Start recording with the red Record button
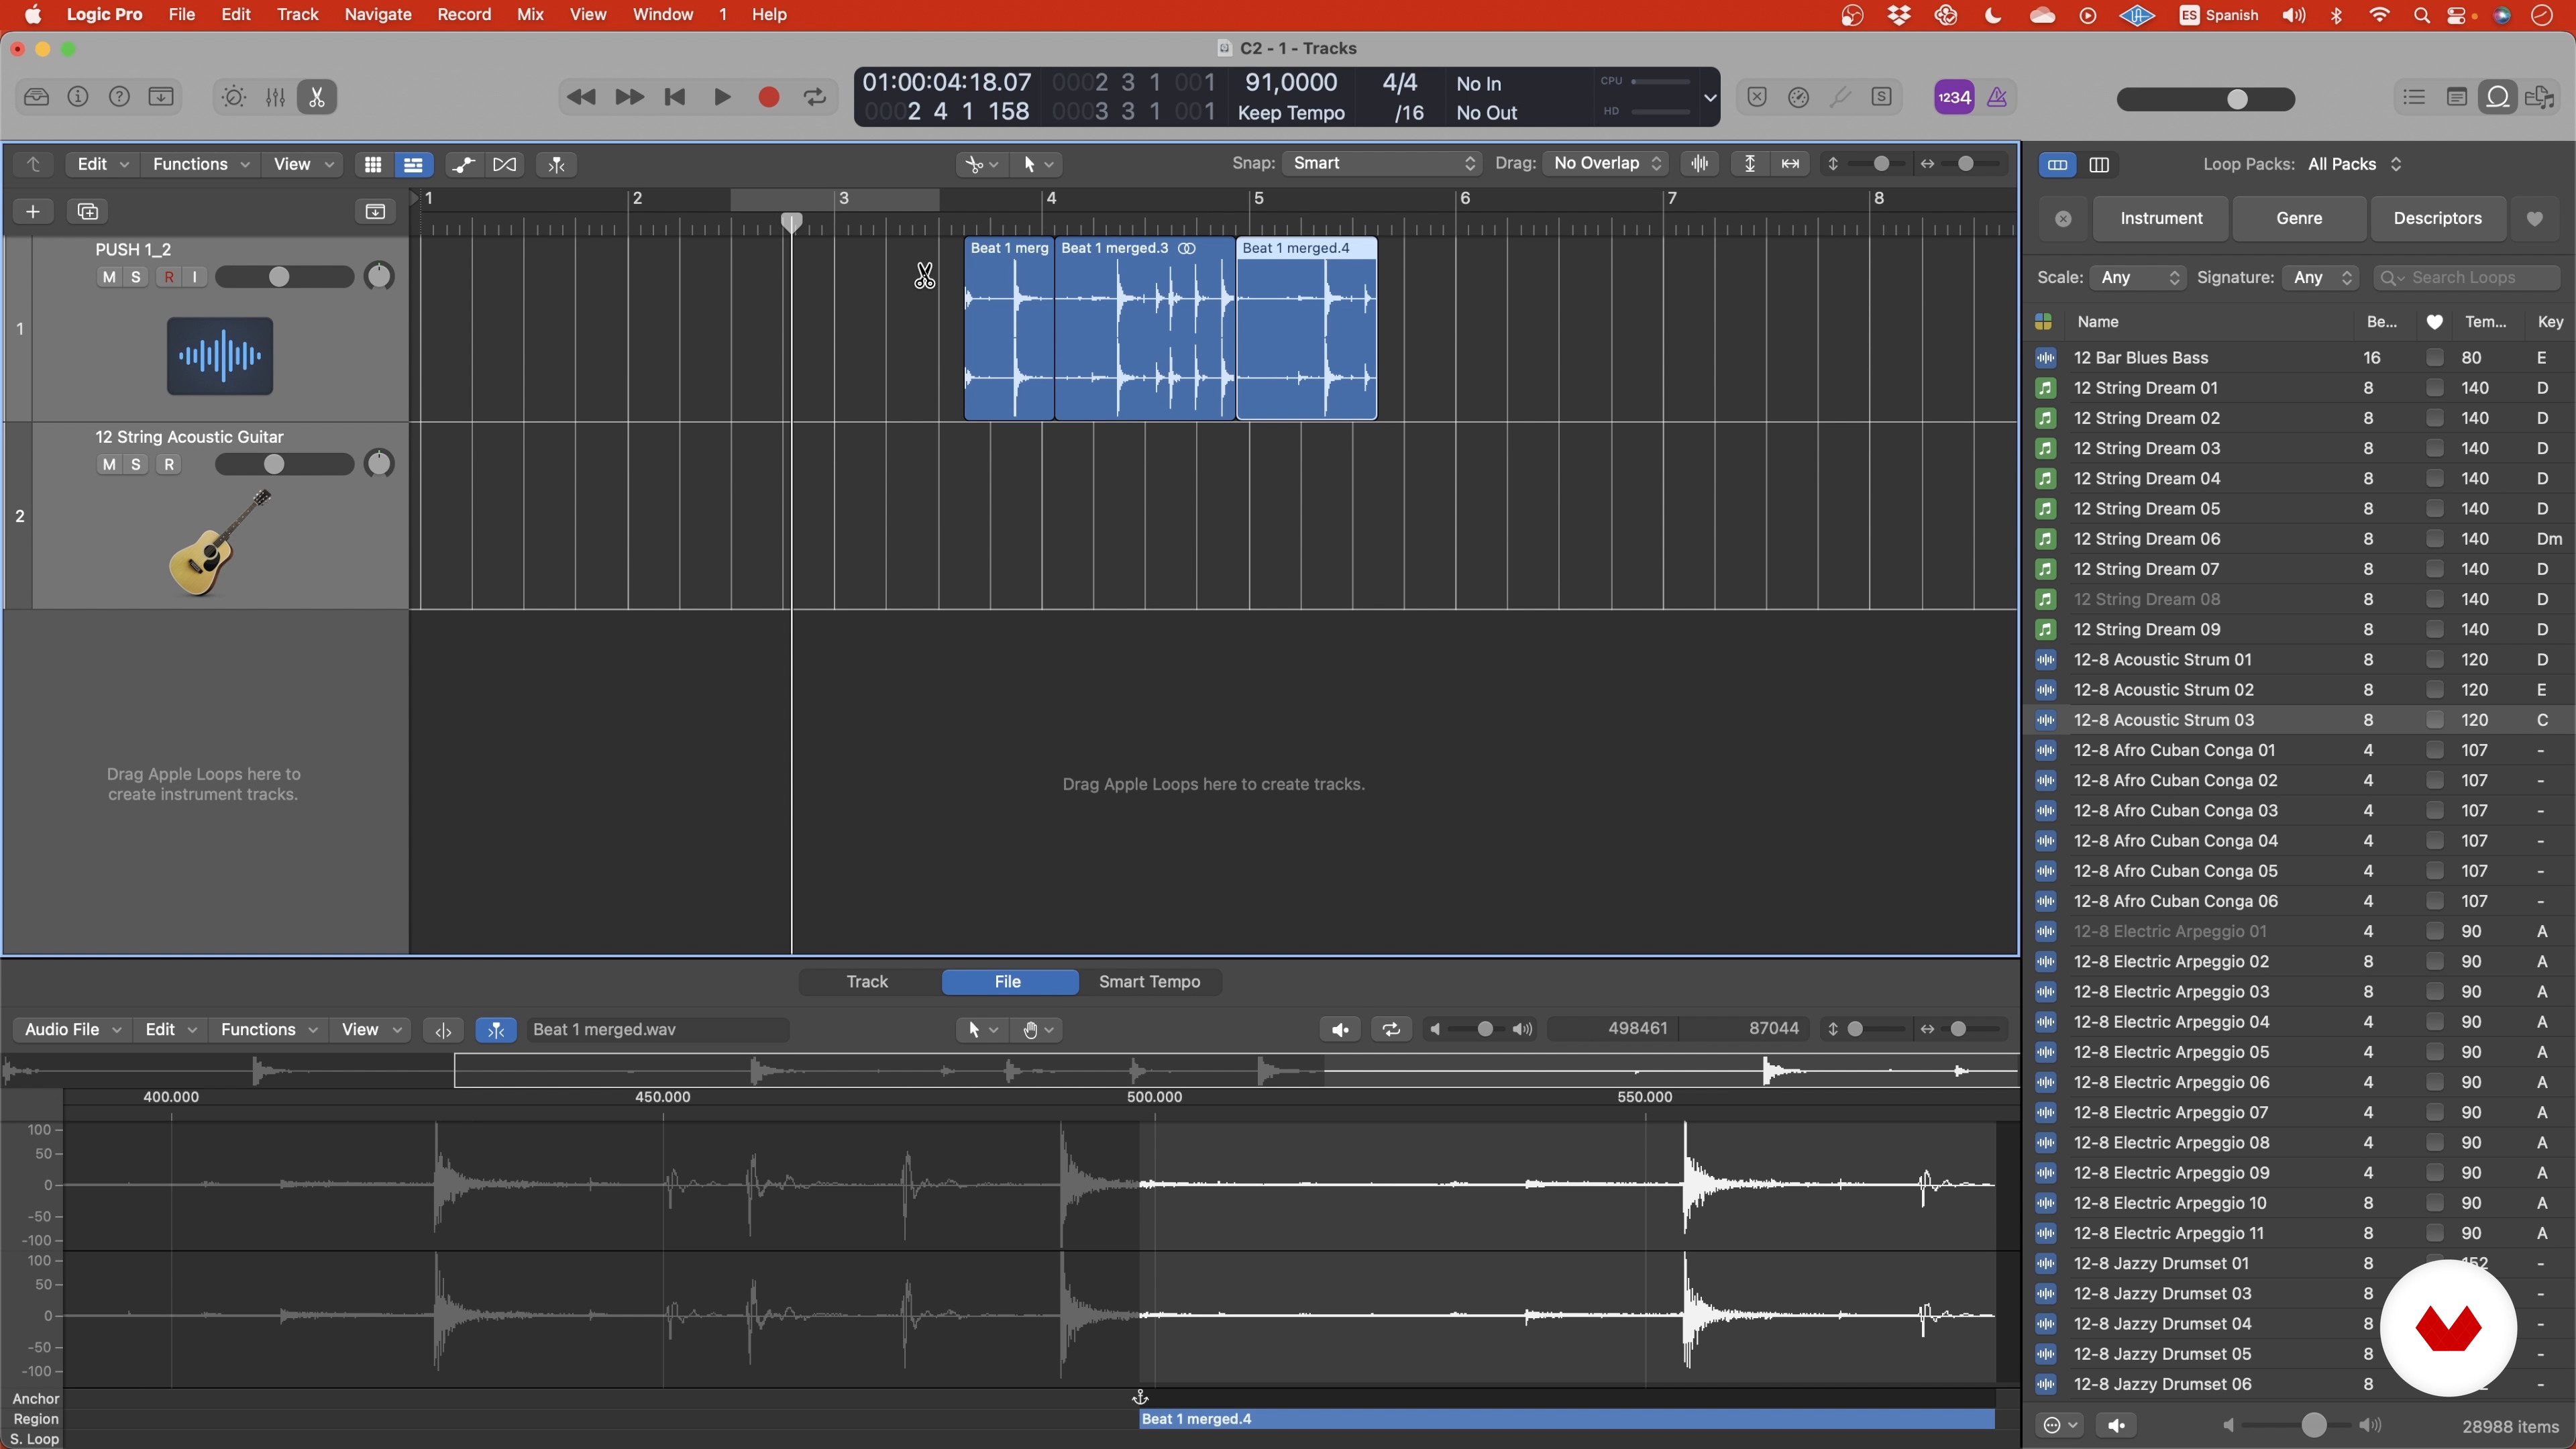2576x1449 pixels. click(769, 97)
